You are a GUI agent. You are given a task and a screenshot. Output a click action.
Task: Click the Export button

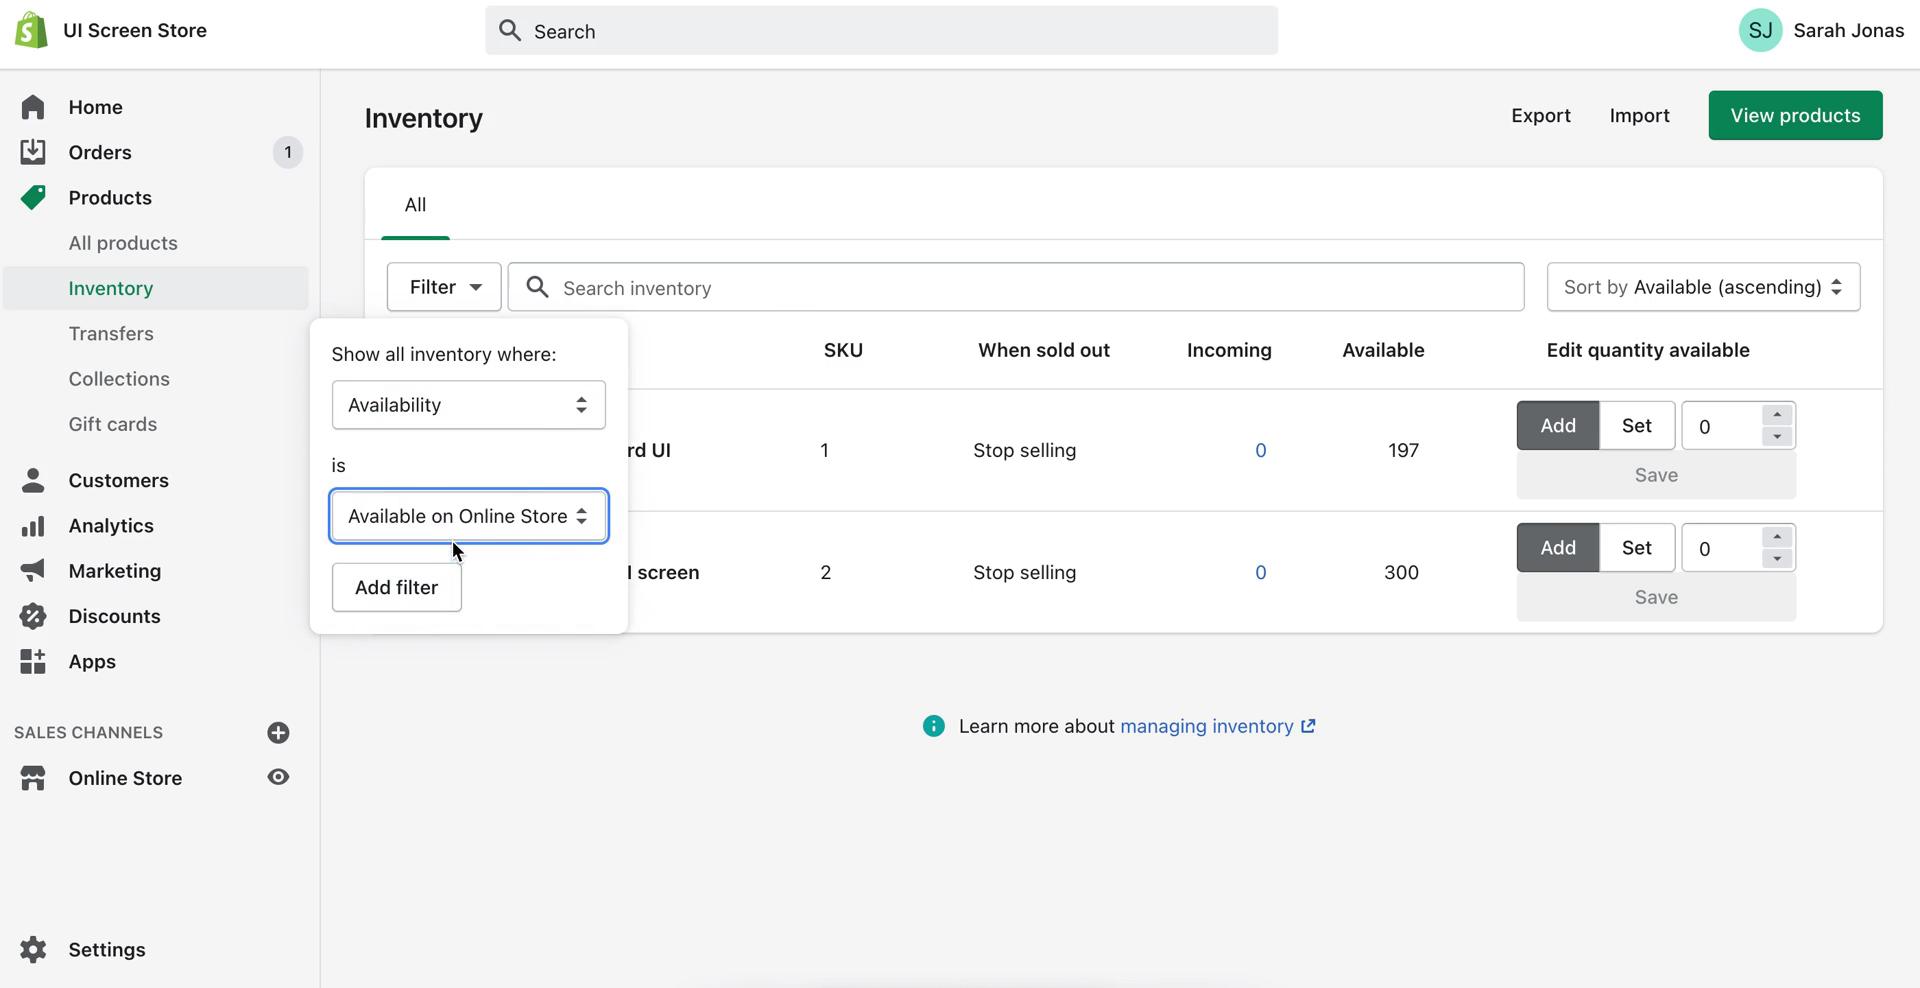pyautogui.click(x=1541, y=115)
